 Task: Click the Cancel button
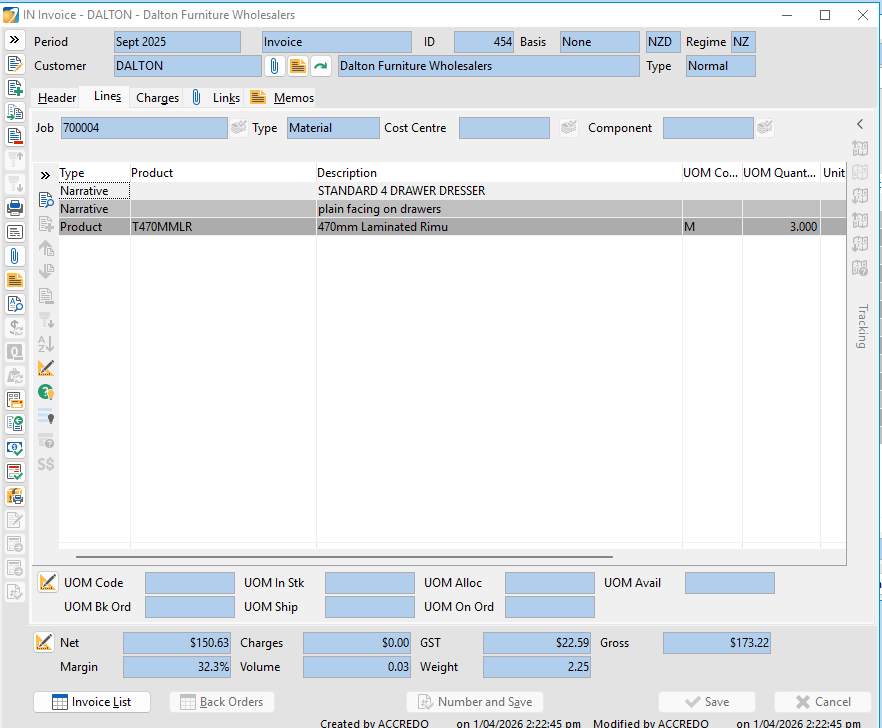coord(823,702)
